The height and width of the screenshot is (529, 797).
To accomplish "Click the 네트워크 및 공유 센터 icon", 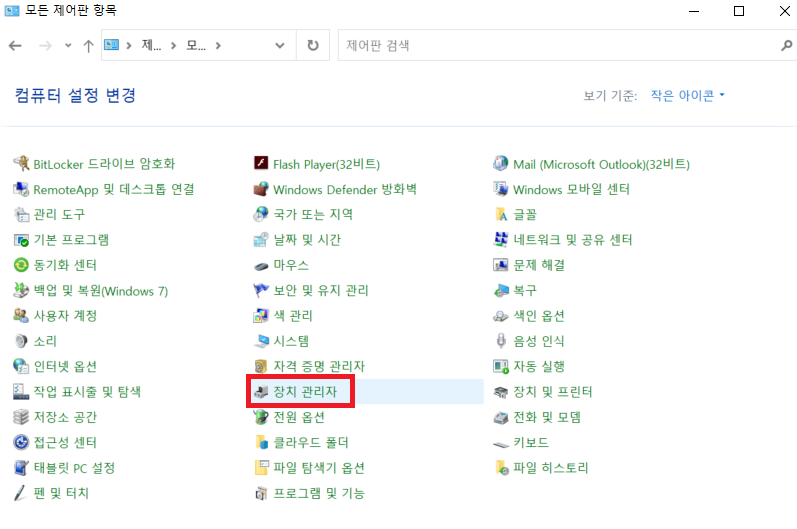I will pos(501,240).
